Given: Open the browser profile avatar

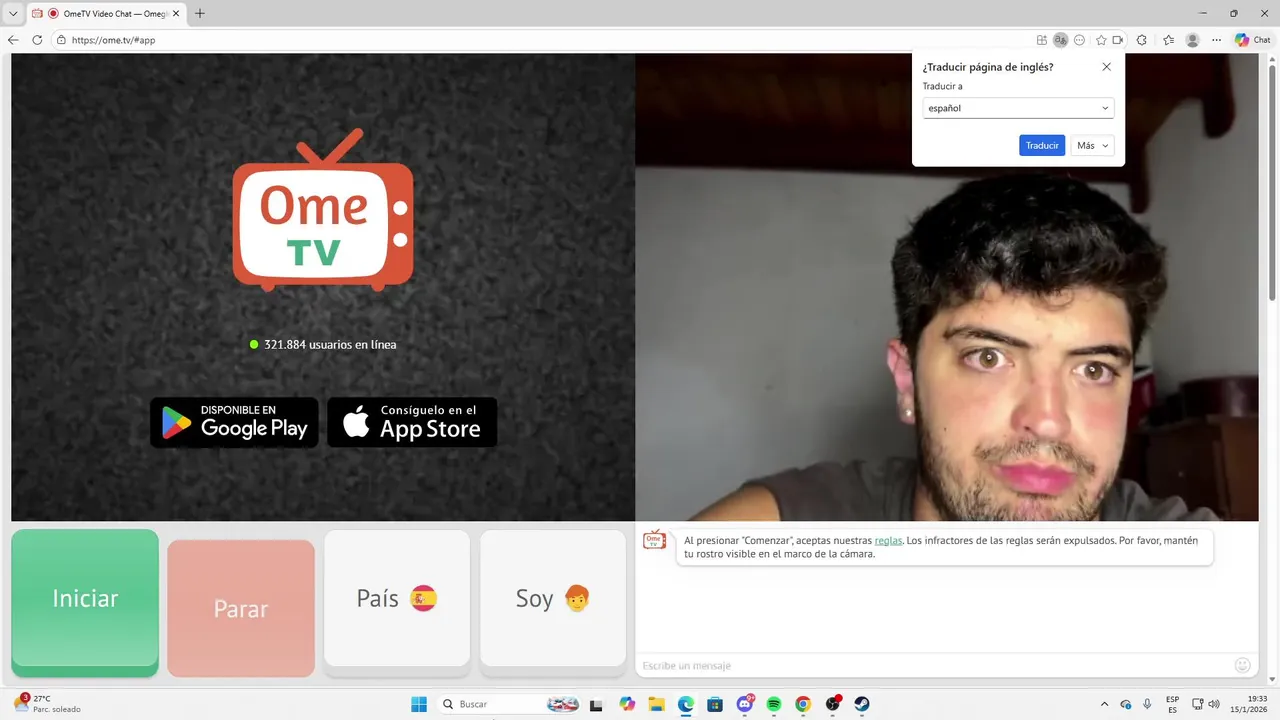Looking at the screenshot, I should (x=1192, y=40).
